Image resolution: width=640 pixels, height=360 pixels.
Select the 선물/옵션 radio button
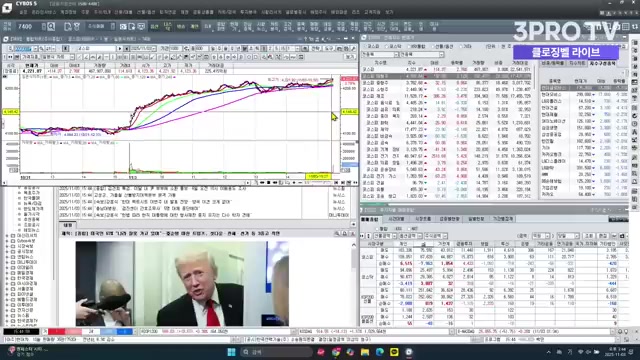coord(433,47)
